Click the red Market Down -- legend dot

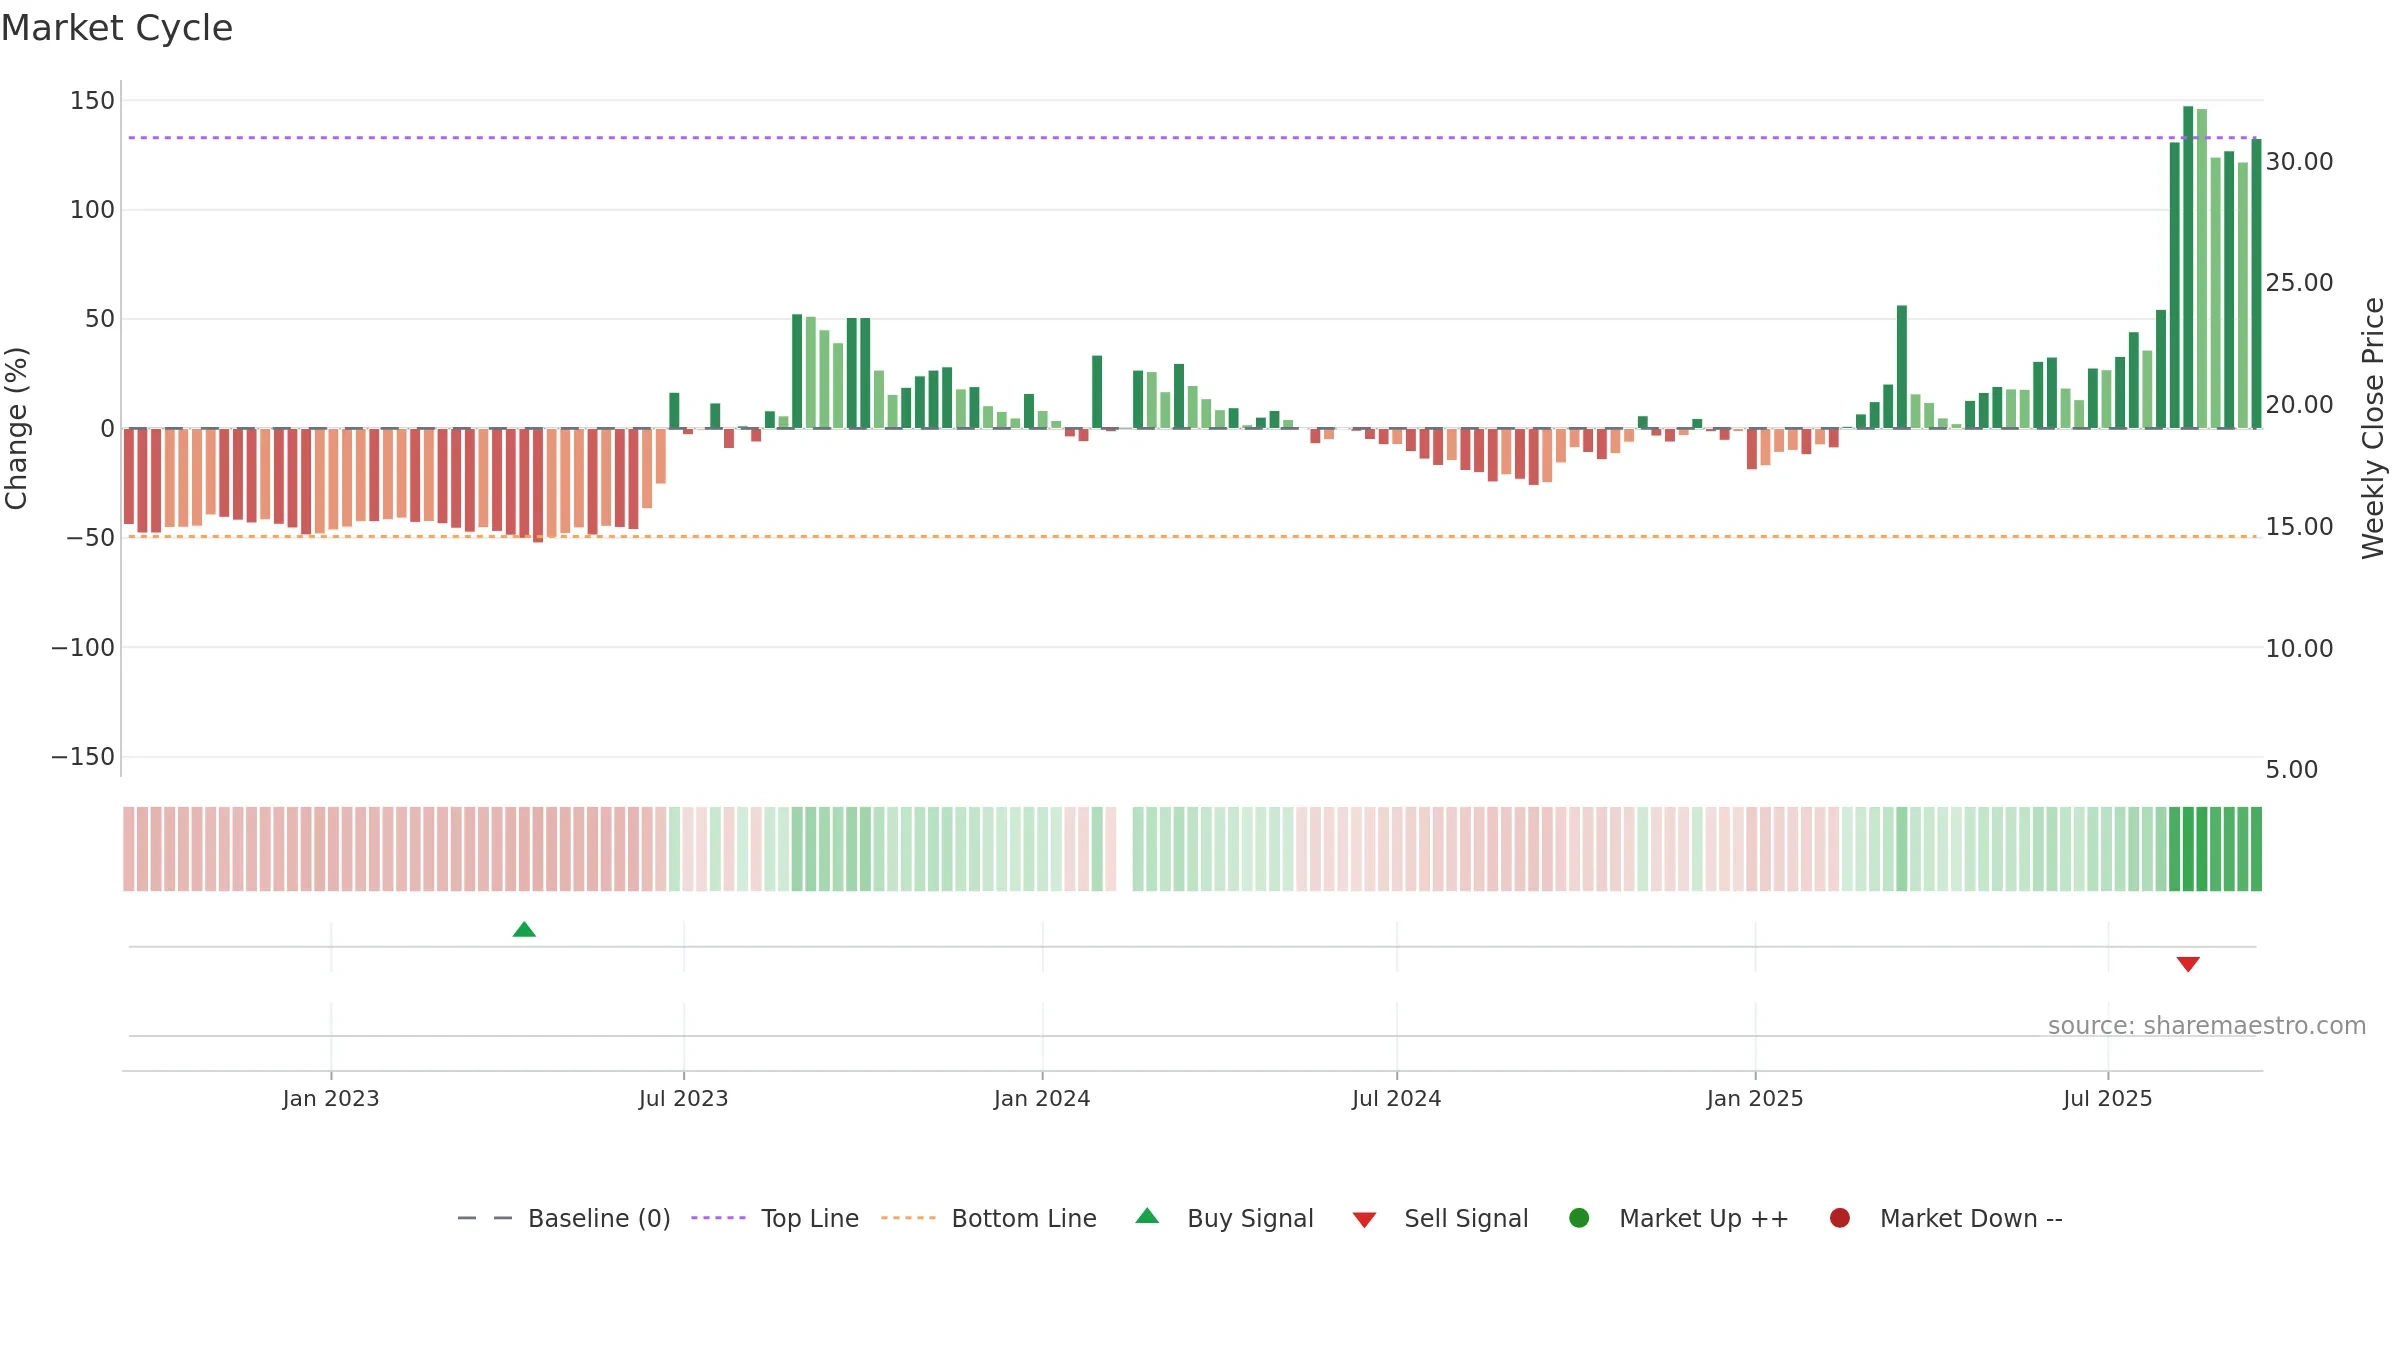[x=1839, y=1218]
